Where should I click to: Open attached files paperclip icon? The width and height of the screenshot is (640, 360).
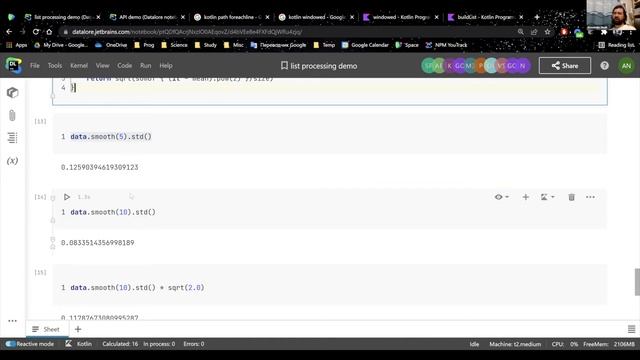(12, 116)
